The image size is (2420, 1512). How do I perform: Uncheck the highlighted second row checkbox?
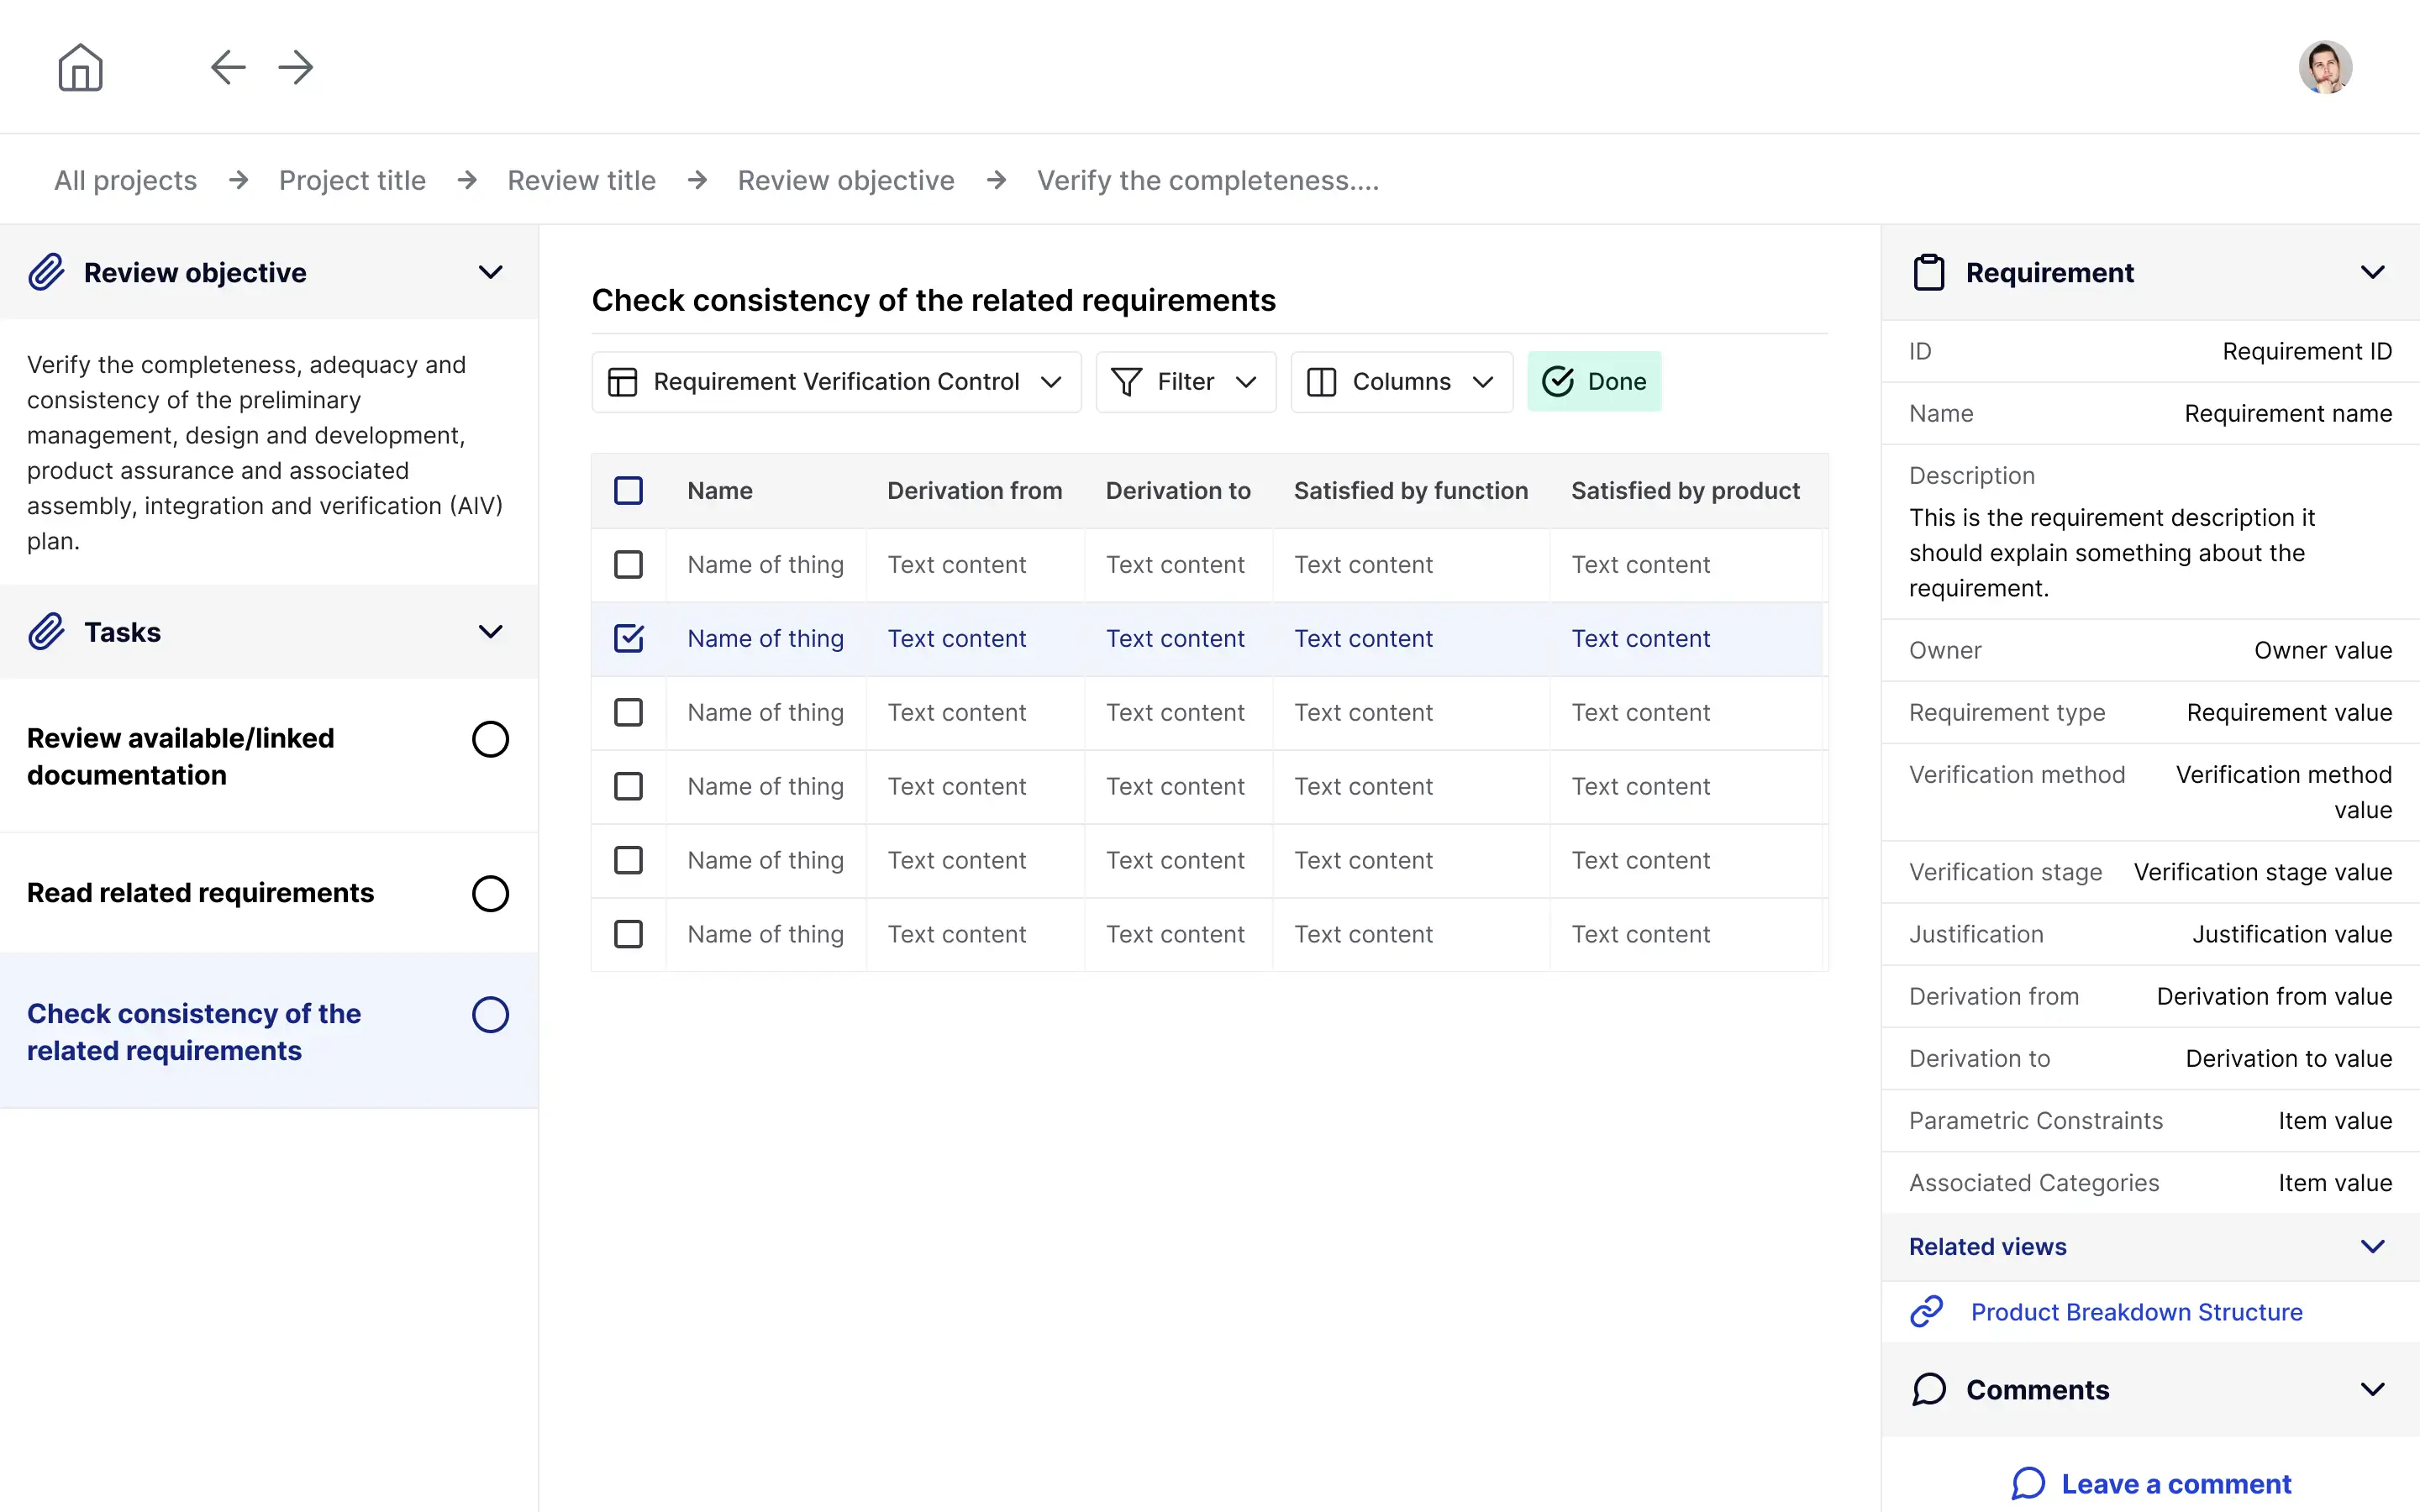pos(628,639)
